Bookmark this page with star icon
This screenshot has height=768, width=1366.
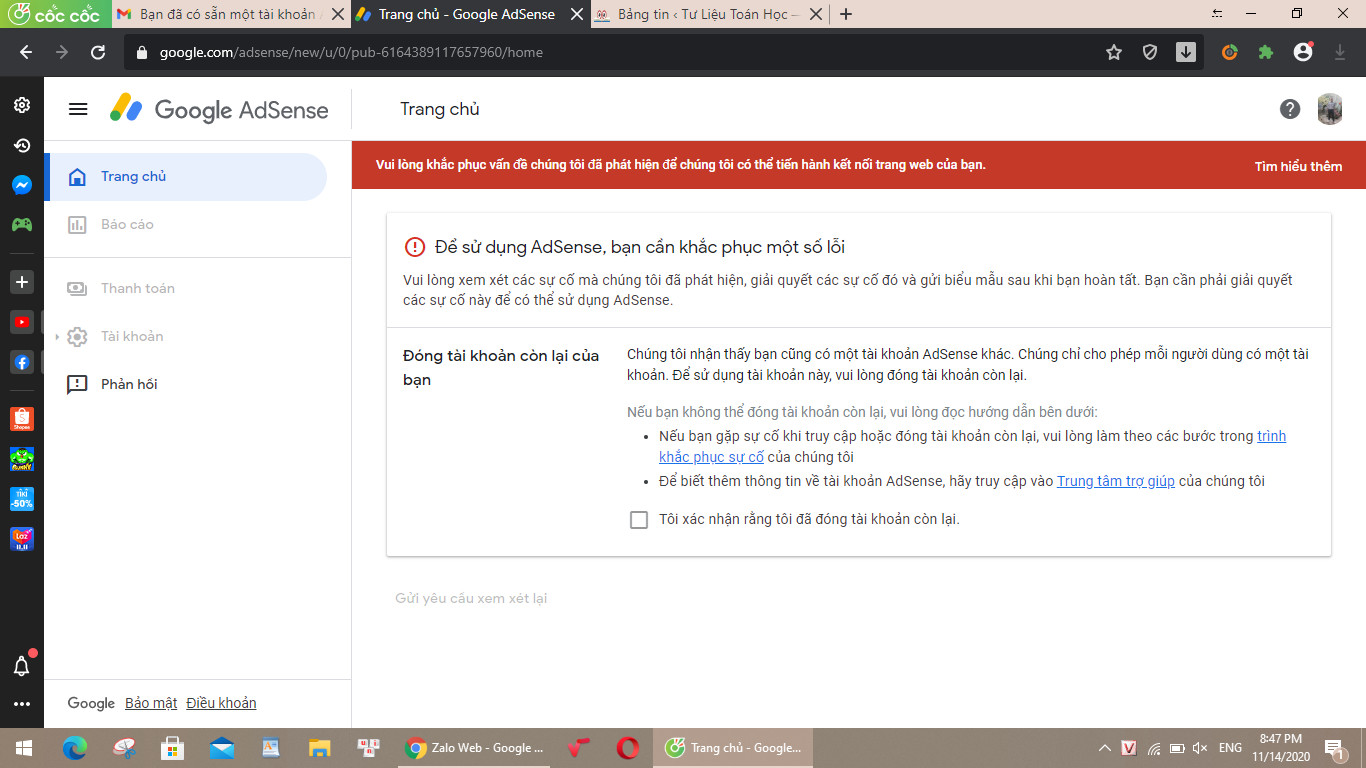pos(1114,53)
